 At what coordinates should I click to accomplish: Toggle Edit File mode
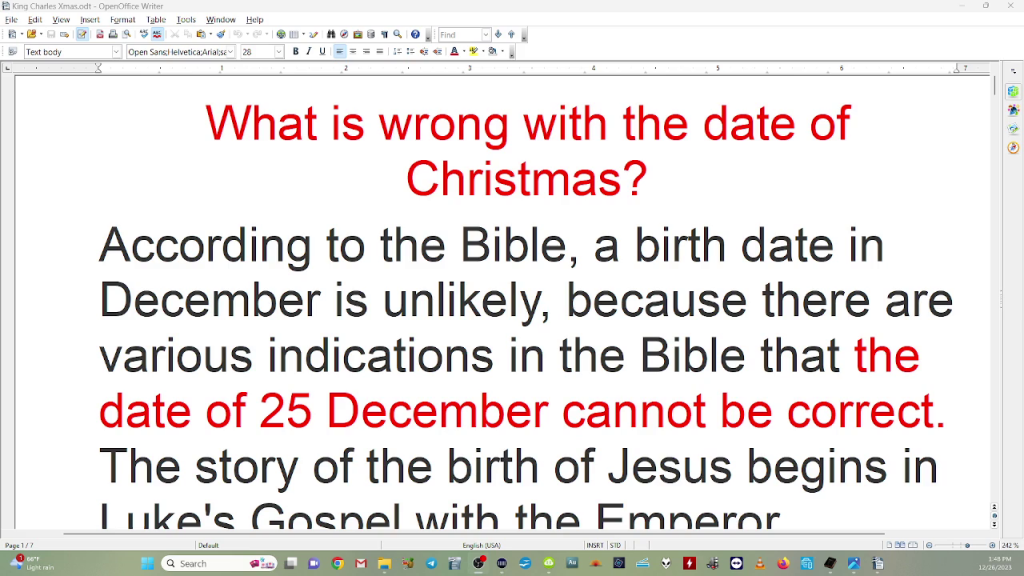pos(82,34)
